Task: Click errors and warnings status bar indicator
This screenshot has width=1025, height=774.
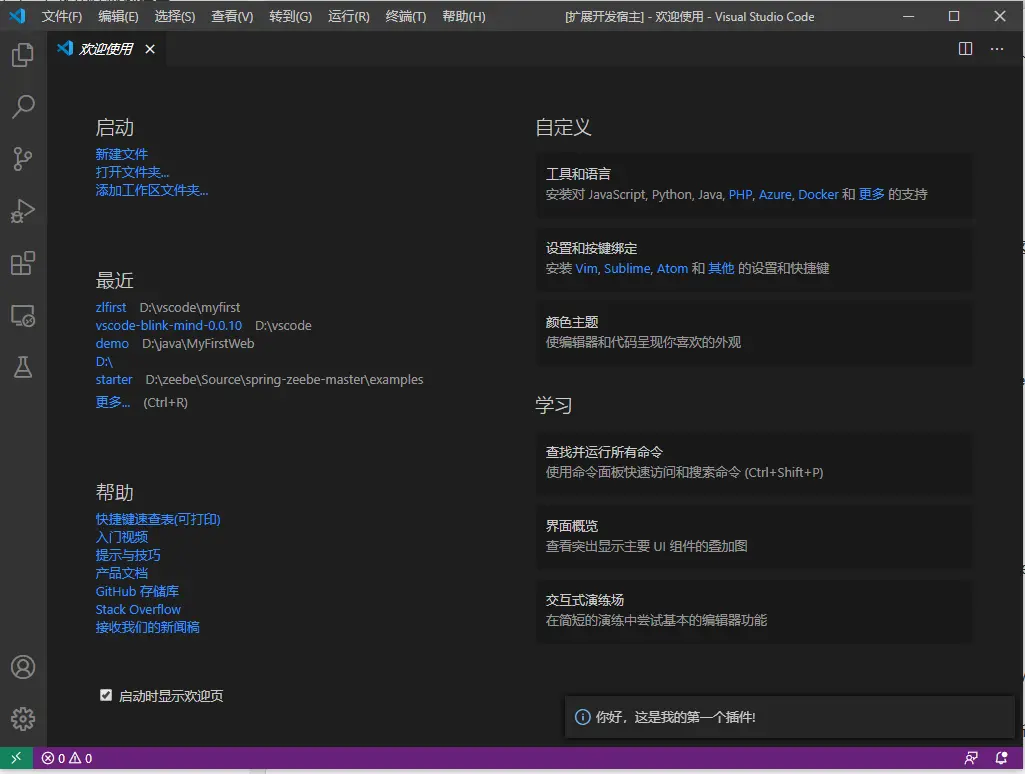Action: (67, 758)
